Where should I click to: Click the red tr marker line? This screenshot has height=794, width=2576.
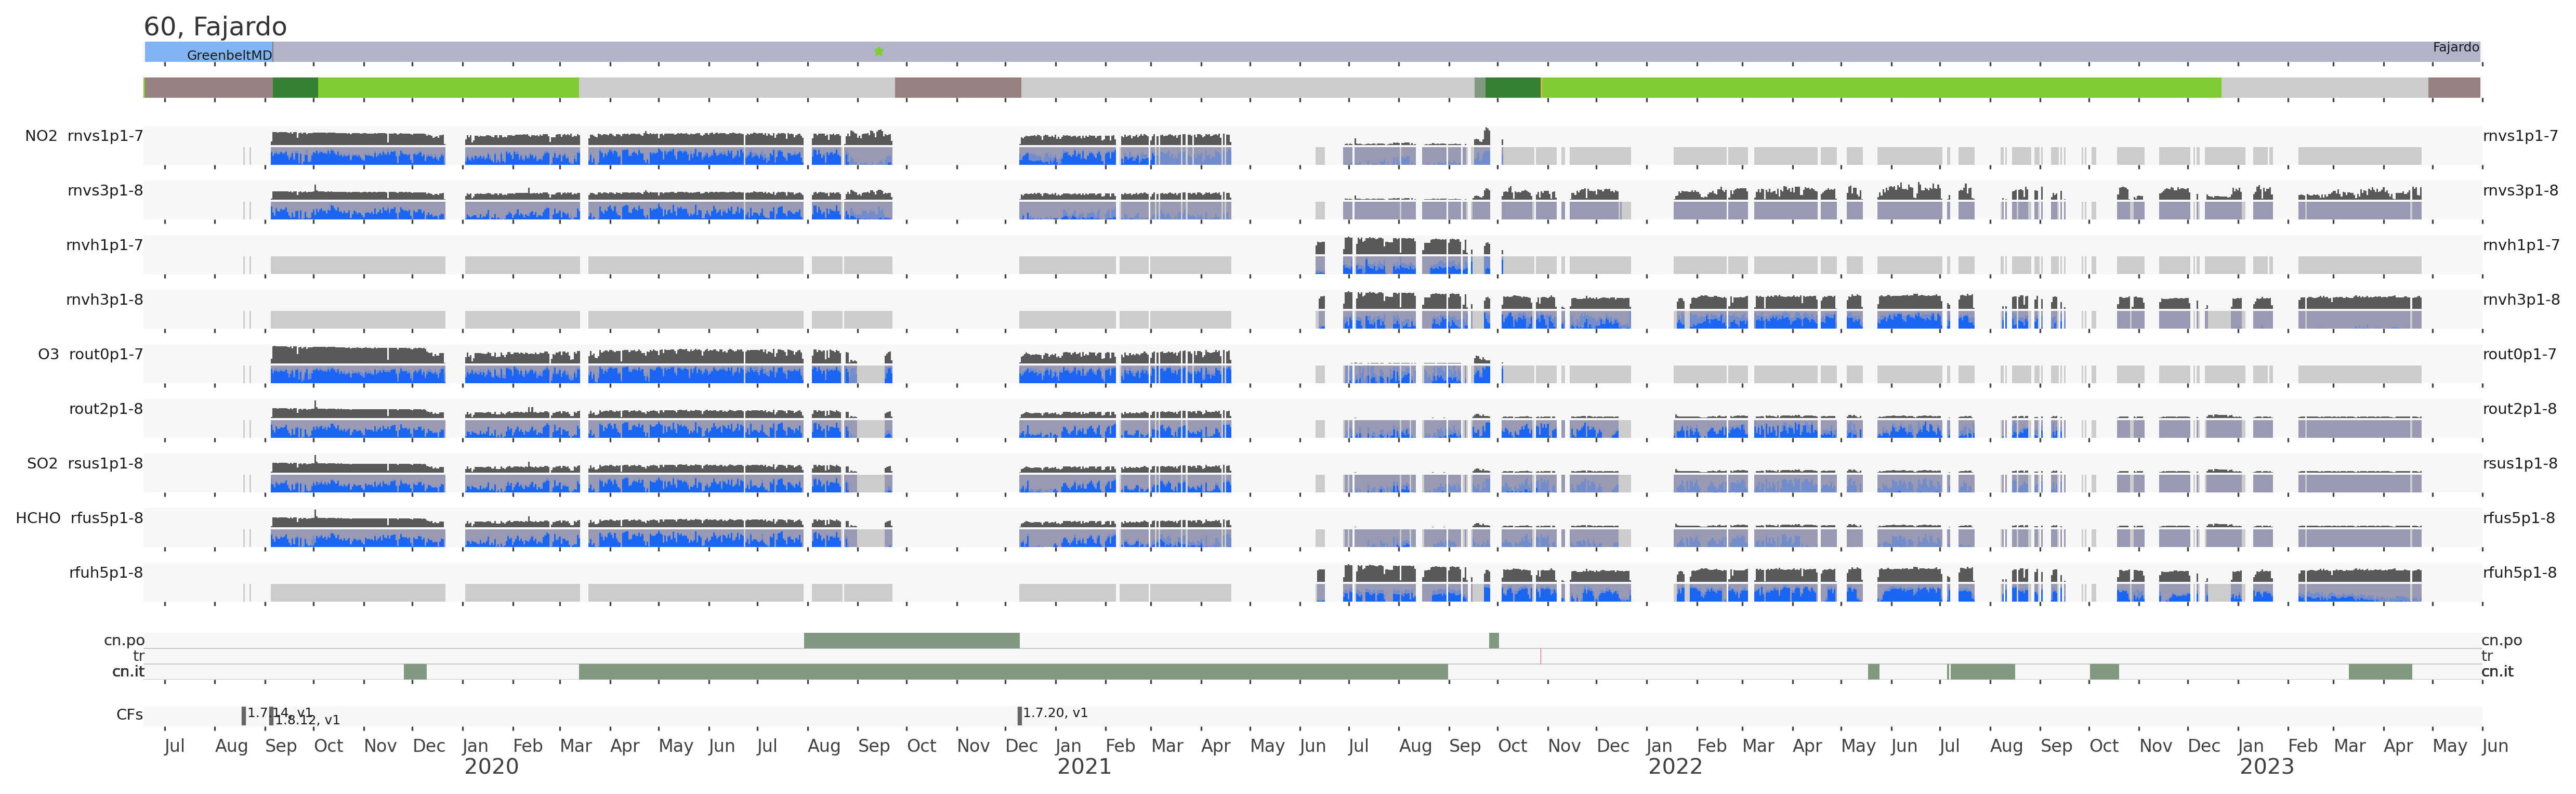point(1540,656)
